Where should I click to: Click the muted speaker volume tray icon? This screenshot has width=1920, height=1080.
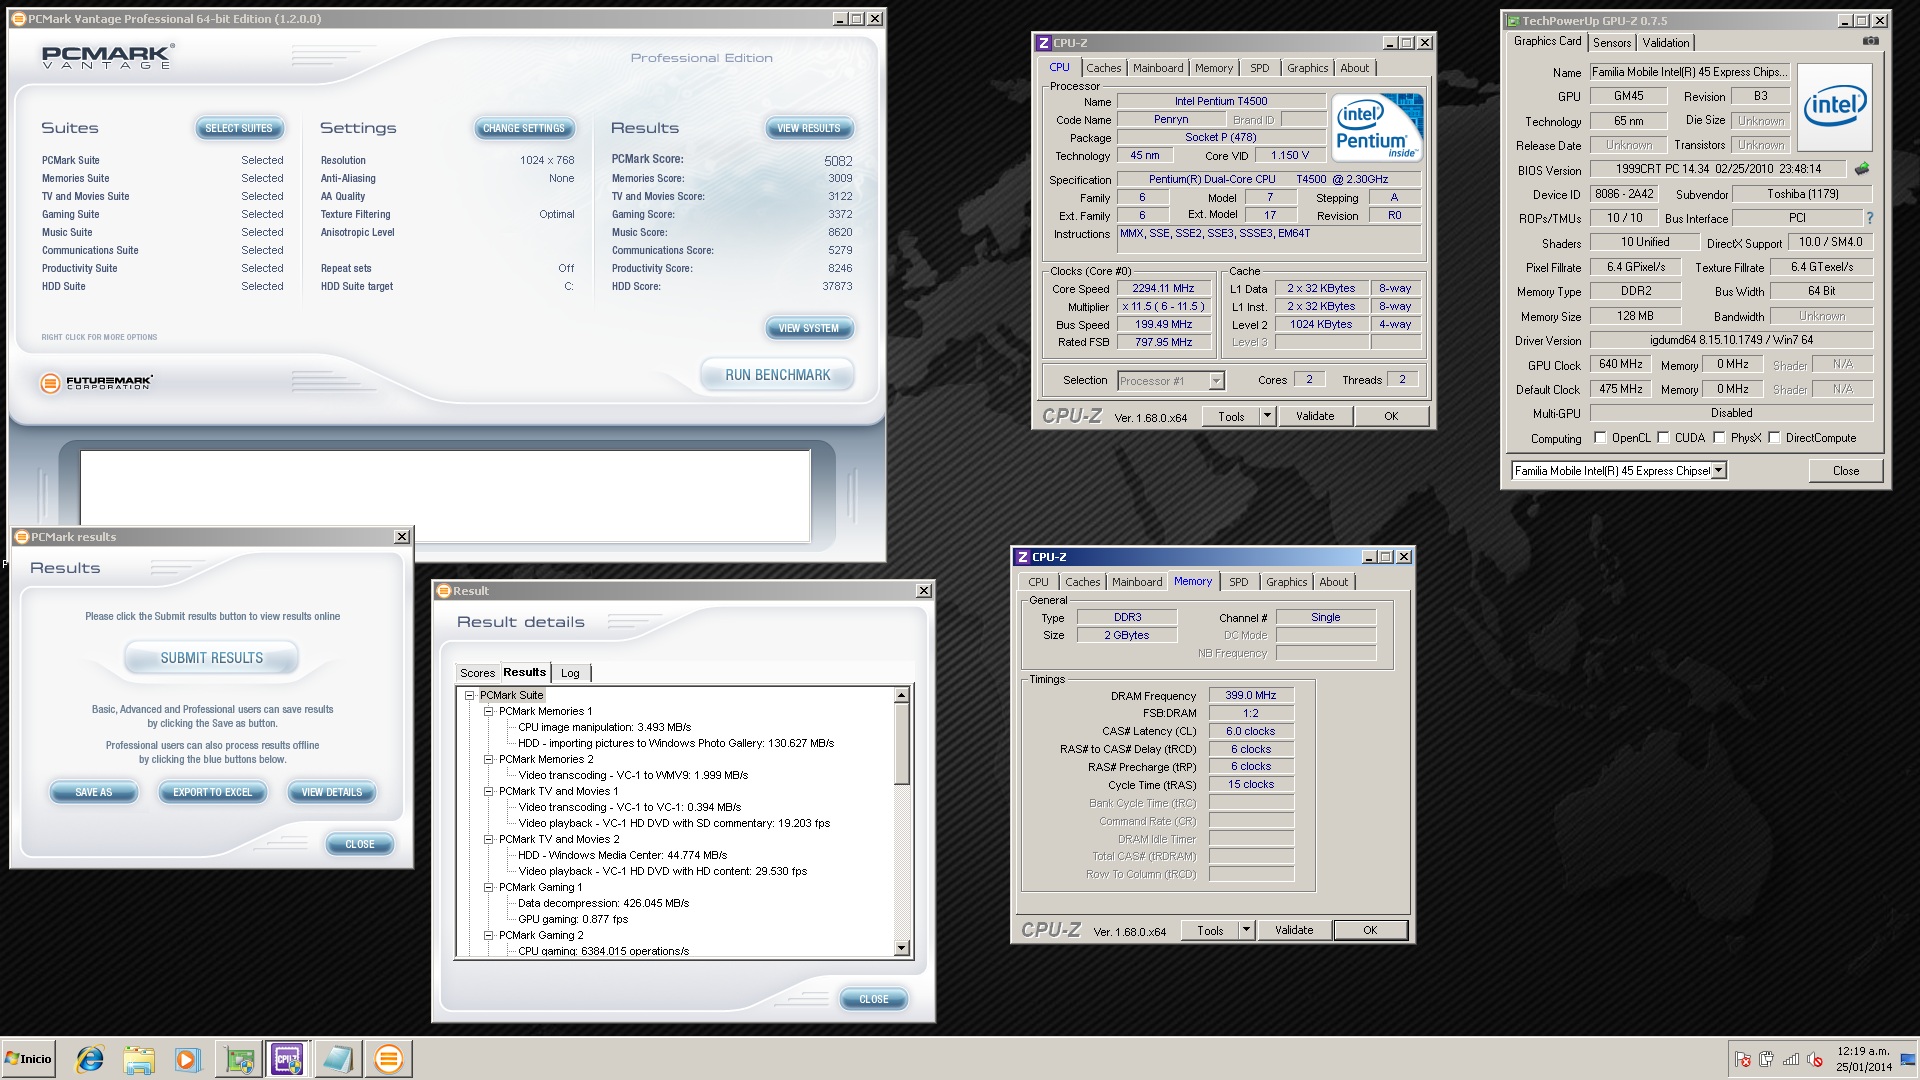(x=1815, y=1060)
